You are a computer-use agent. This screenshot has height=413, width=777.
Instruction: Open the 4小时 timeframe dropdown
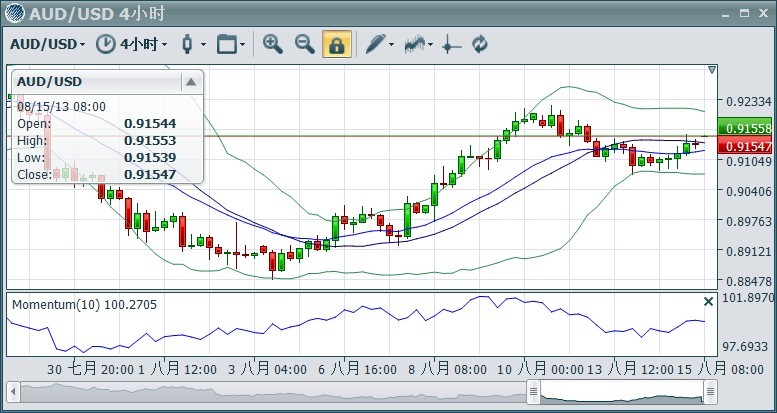coord(143,45)
